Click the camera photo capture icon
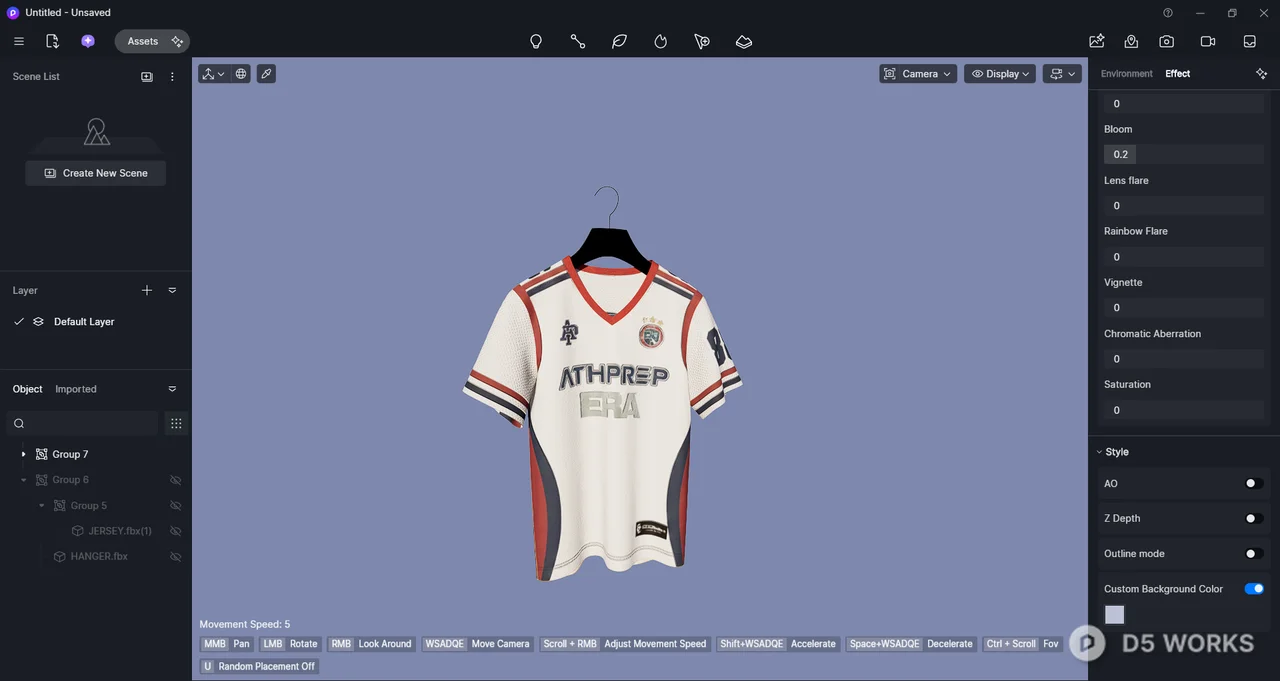 coord(1167,41)
